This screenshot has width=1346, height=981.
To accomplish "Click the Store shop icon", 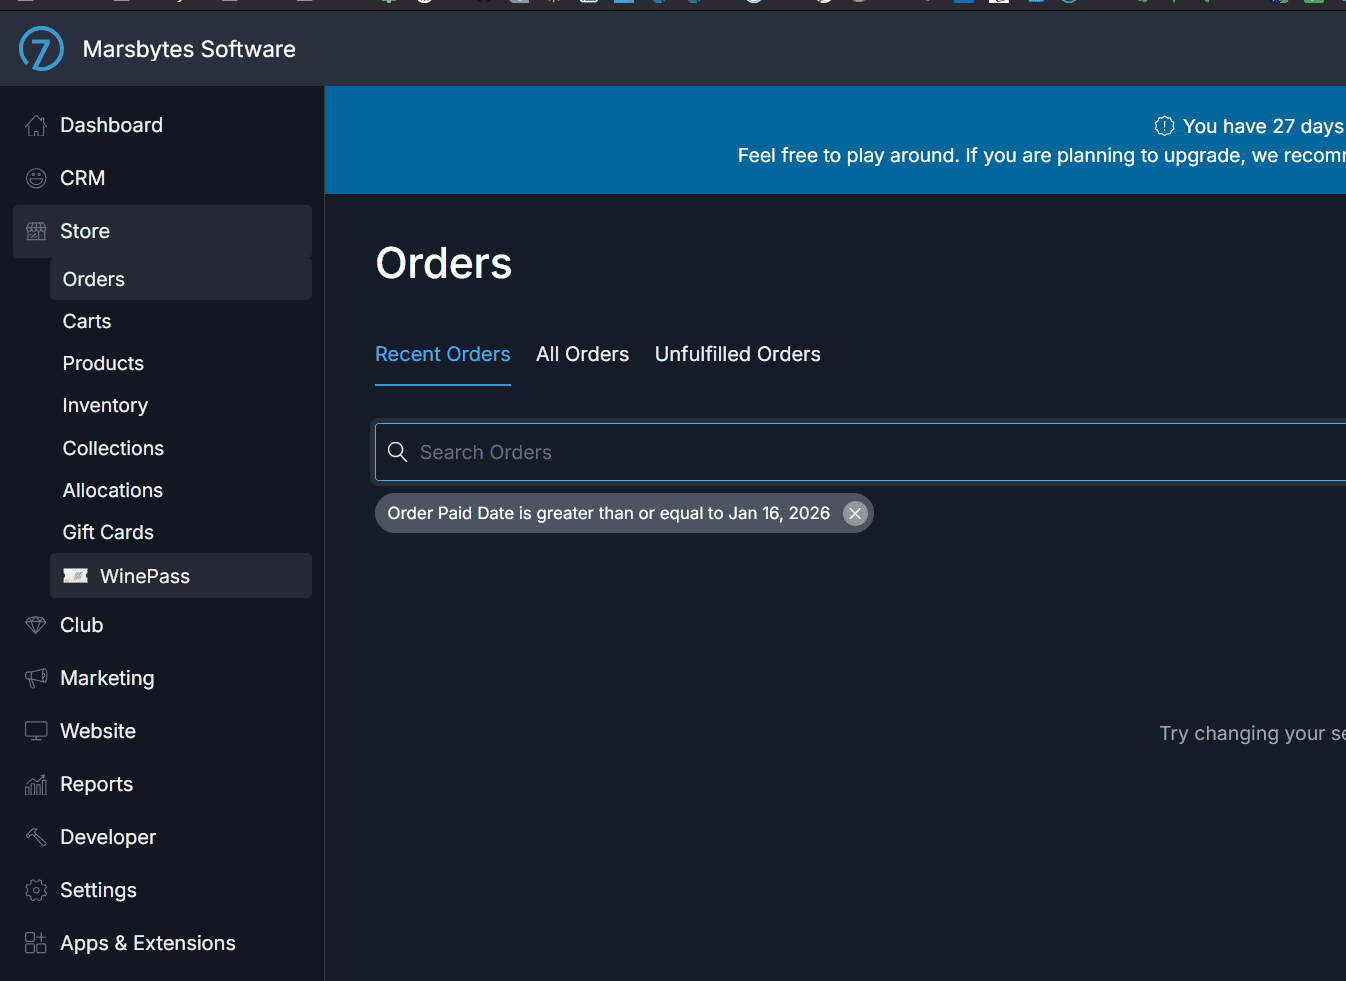I will [x=36, y=231].
